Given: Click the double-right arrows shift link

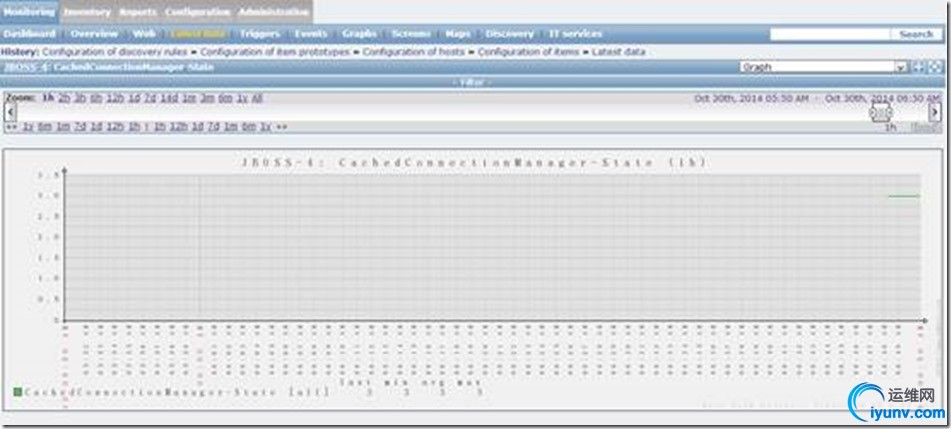Looking at the screenshot, I should point(281,127).
